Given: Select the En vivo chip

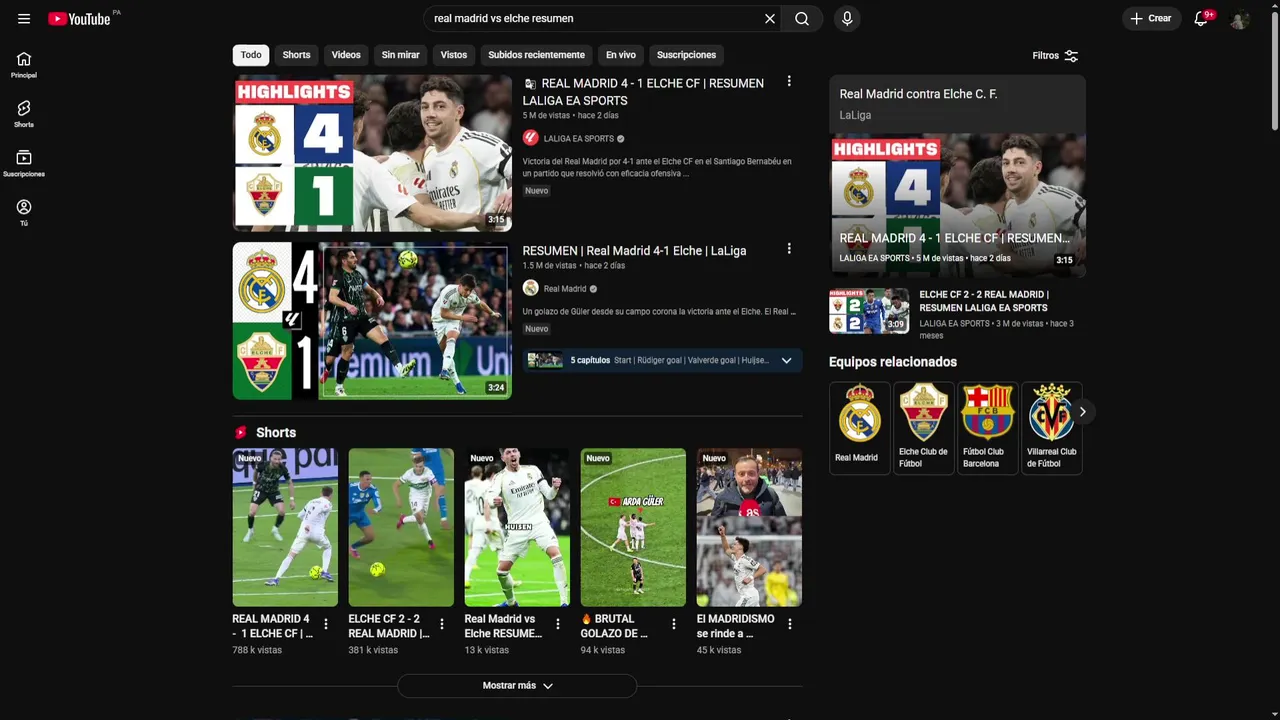Looking at the screenshot, I should click(620, 55).
